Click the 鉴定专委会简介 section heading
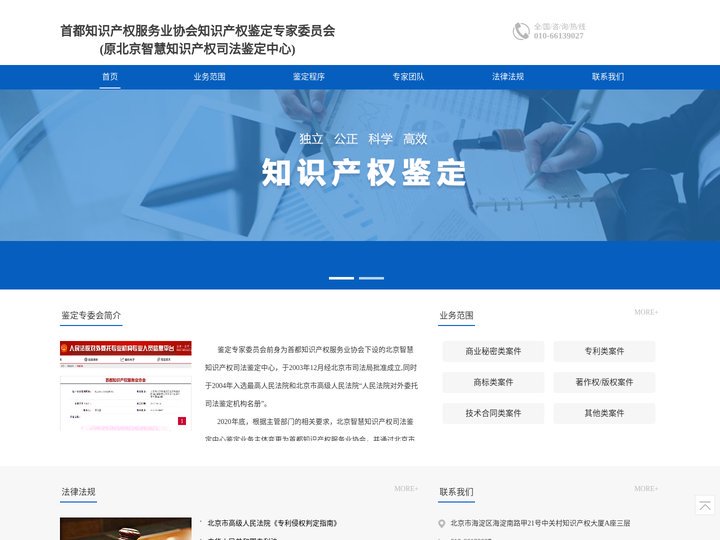Screen dimensions: 720x540 click(91, 315)
